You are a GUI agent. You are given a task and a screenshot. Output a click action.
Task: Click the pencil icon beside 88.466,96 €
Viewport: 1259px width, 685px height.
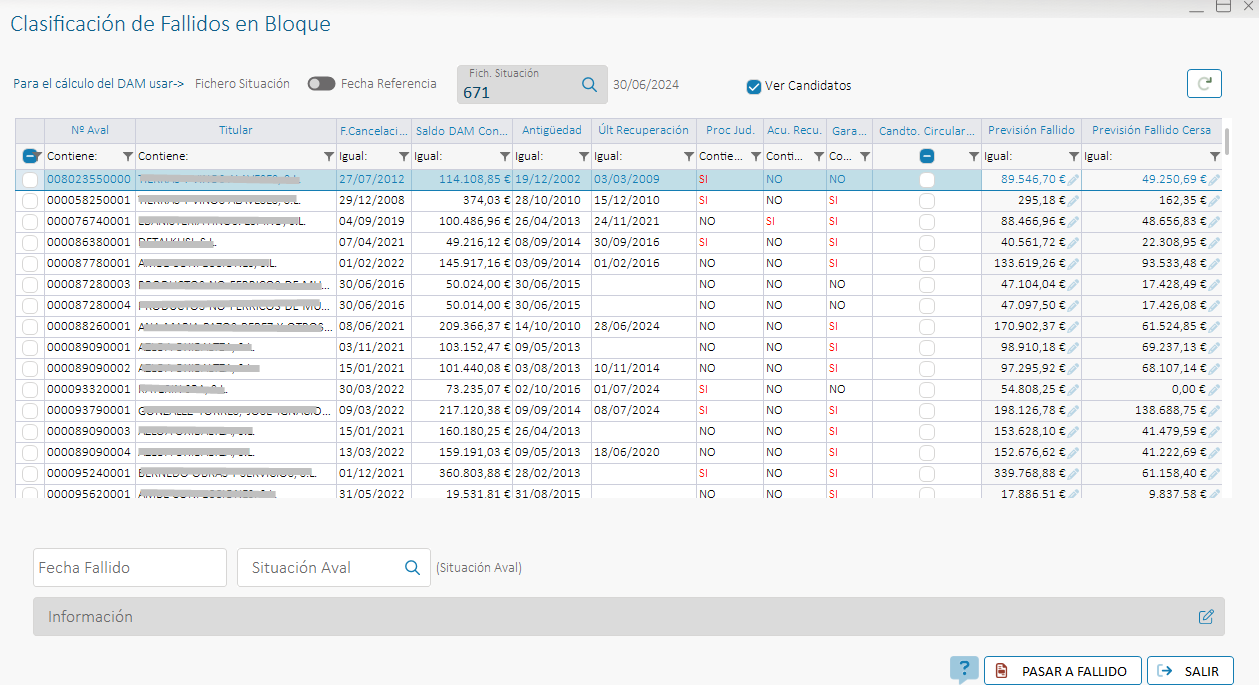[x=1073, y=222]
